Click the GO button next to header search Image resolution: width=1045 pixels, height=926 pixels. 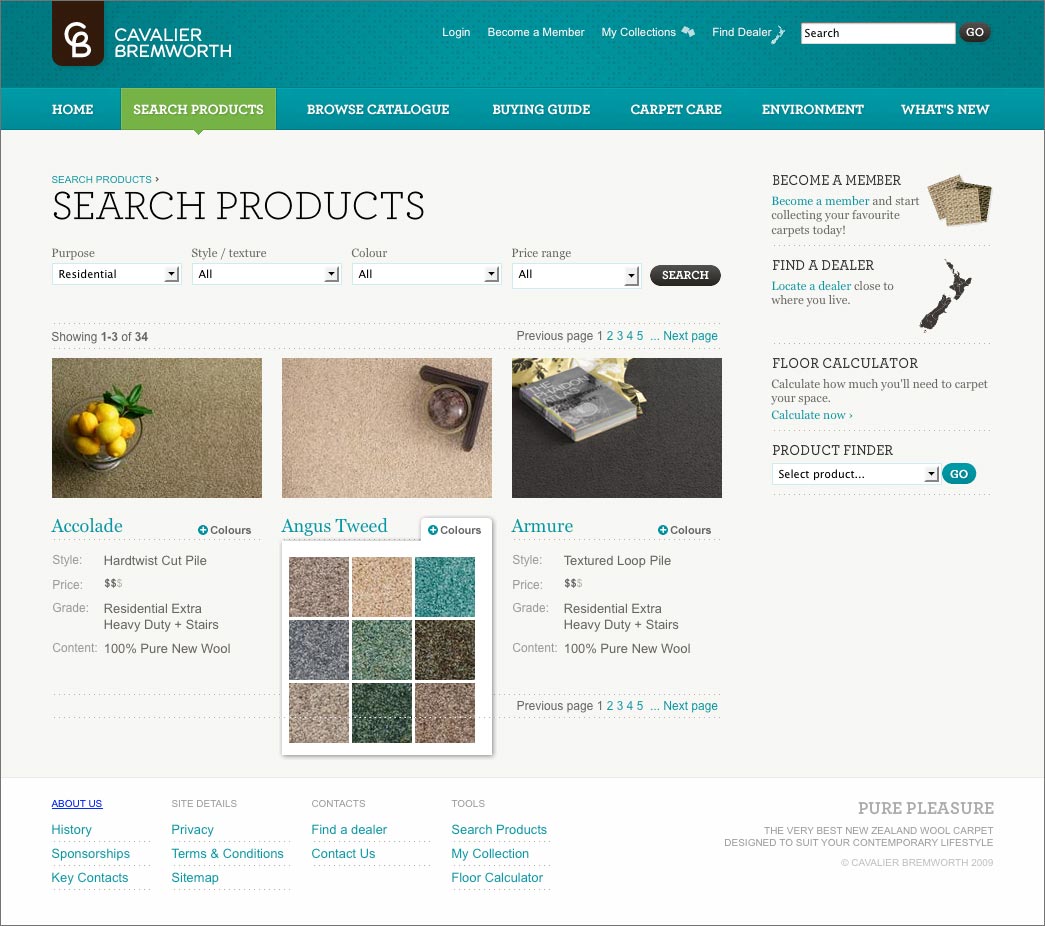tap(974, 32)
